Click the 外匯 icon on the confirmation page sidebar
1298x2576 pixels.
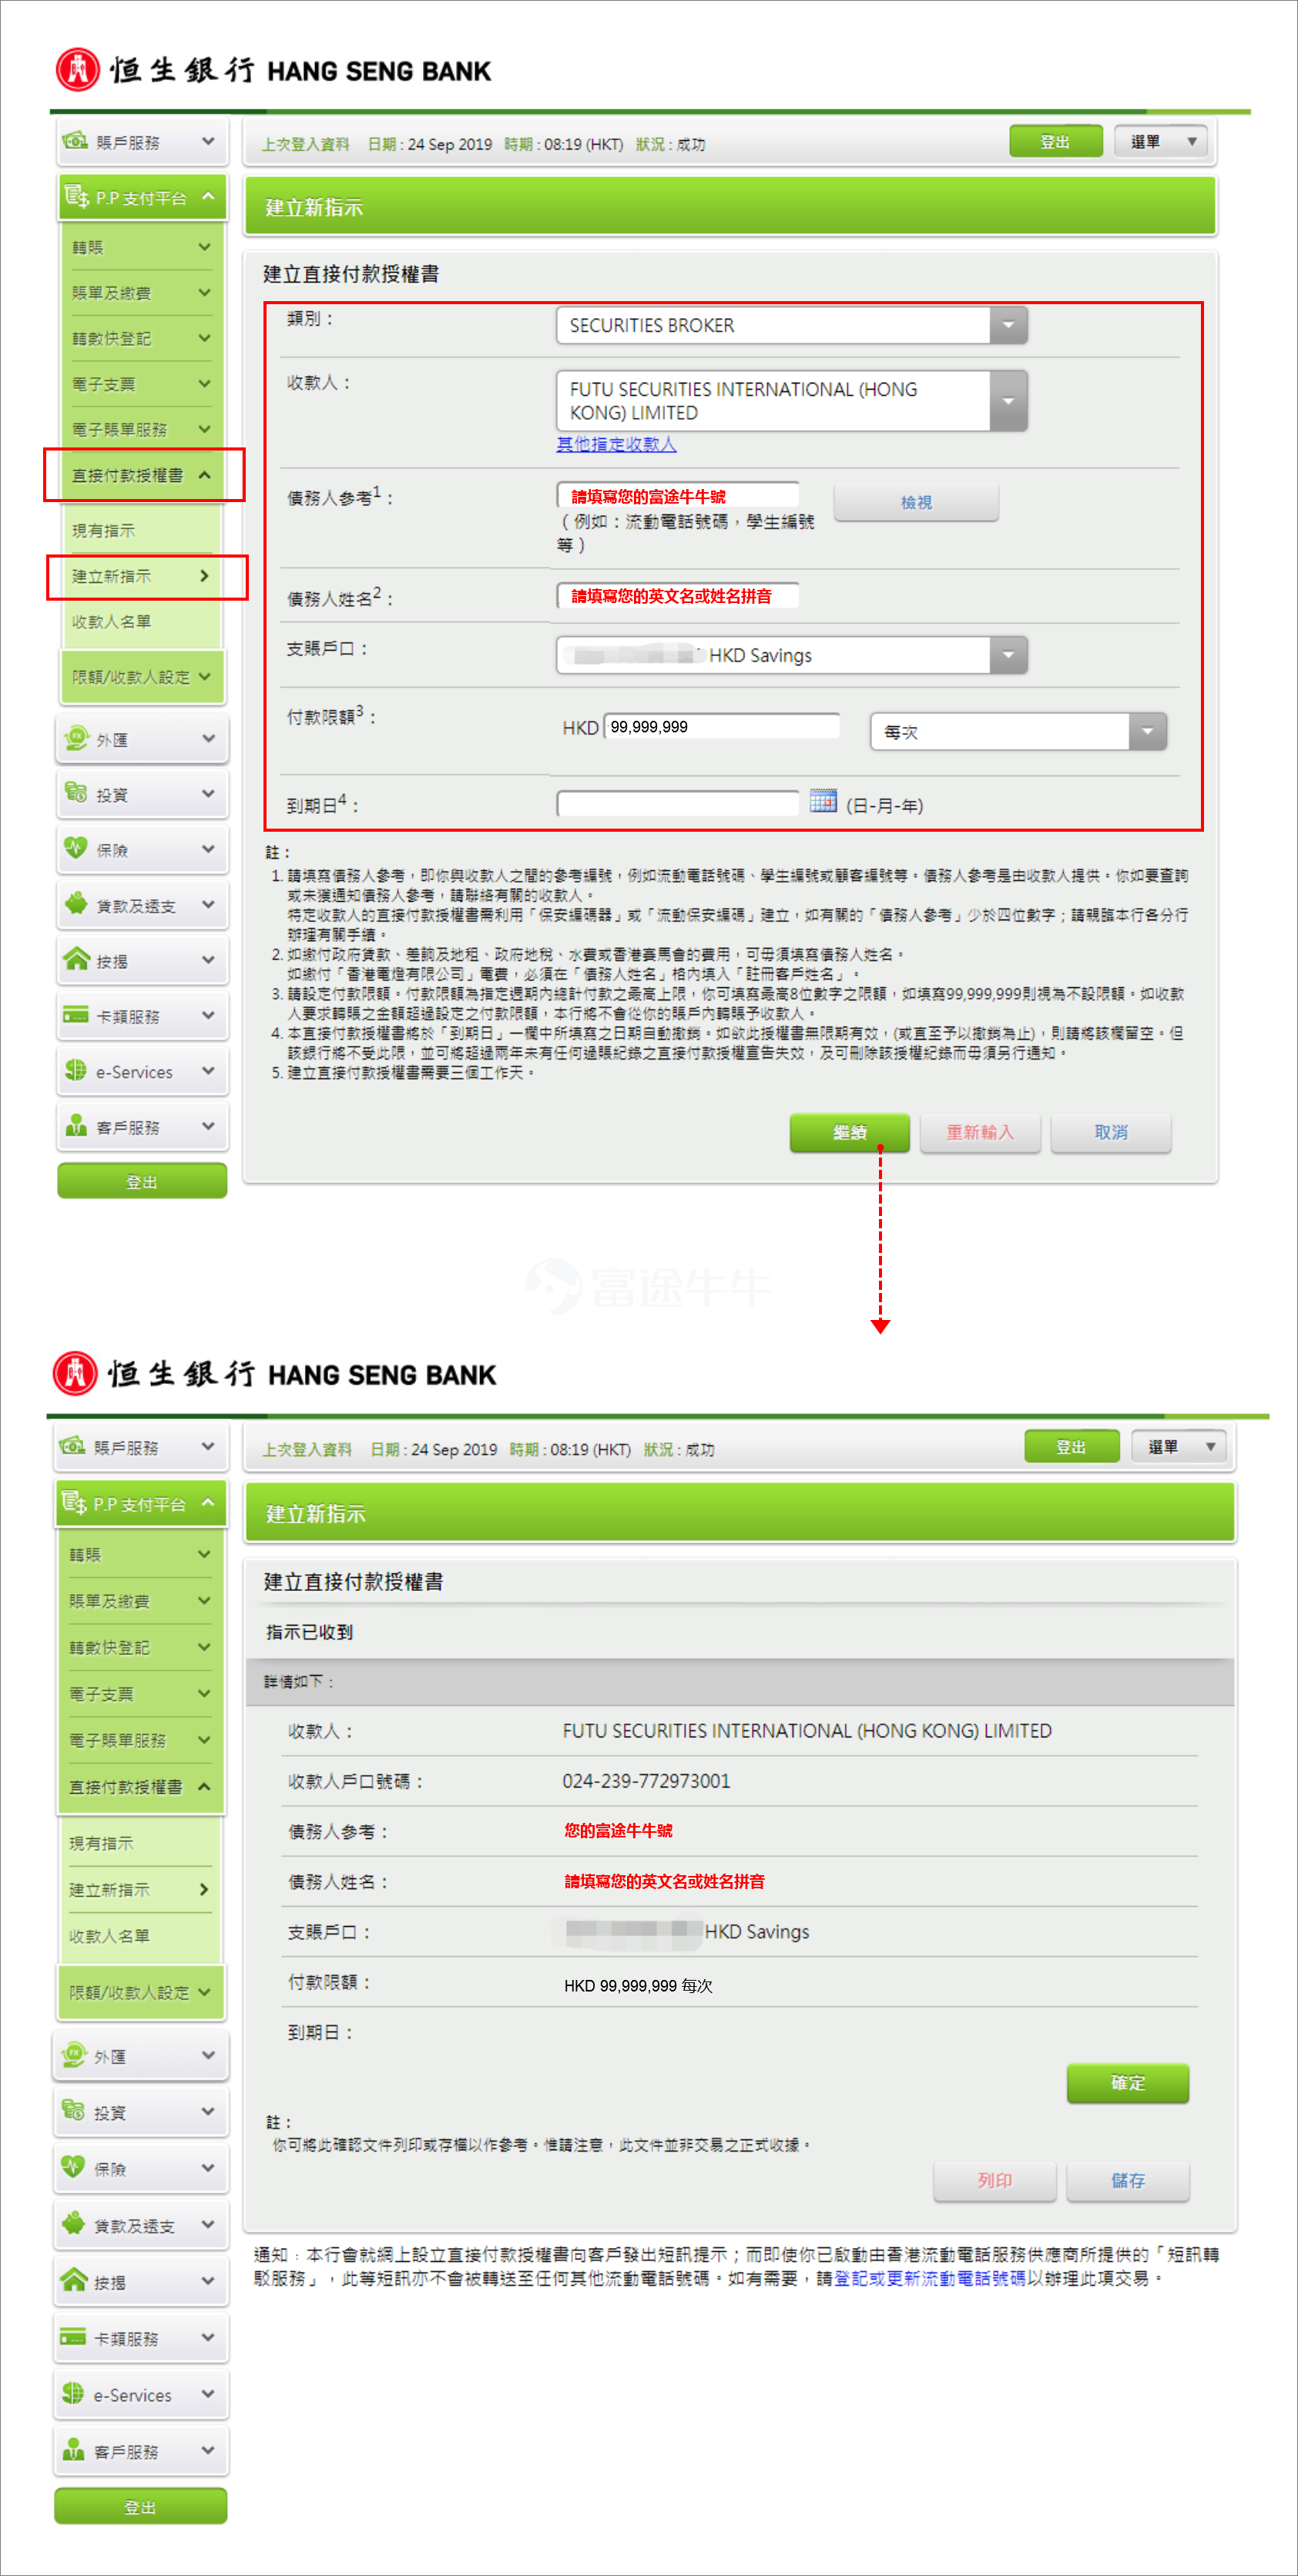tap(73, 2055)
